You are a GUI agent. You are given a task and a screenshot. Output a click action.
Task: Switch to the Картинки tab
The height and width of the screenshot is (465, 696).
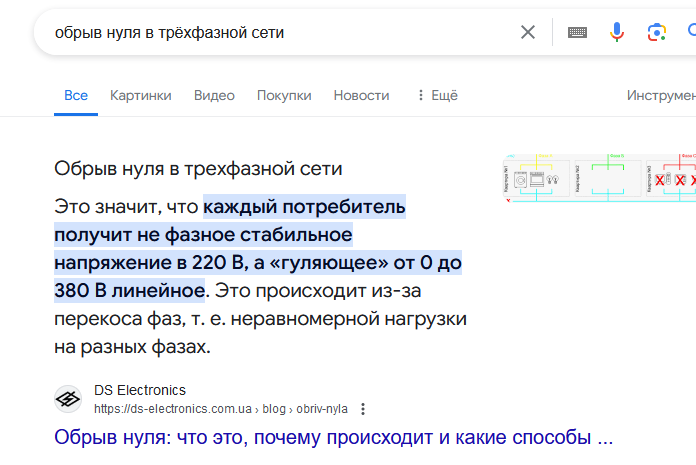point(141,95)
